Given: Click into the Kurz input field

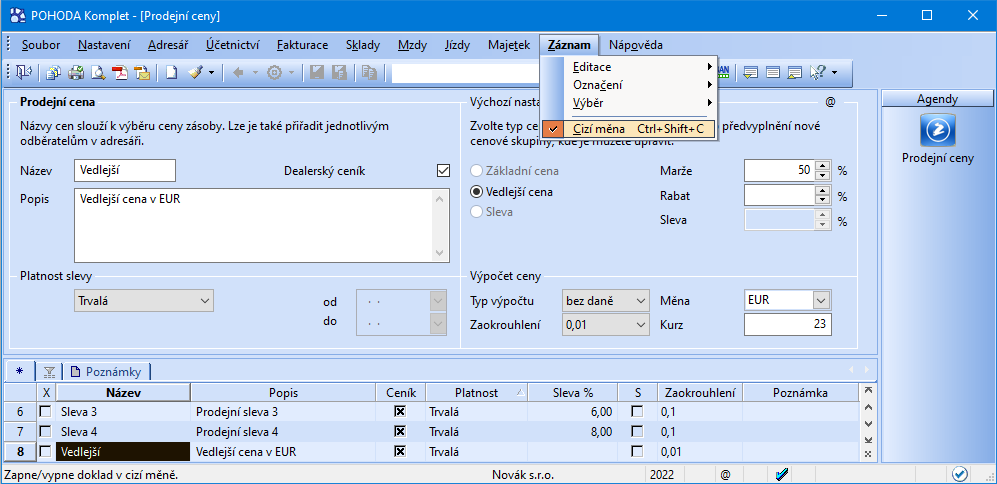Looking at the screenshot, I should point(787,324).
